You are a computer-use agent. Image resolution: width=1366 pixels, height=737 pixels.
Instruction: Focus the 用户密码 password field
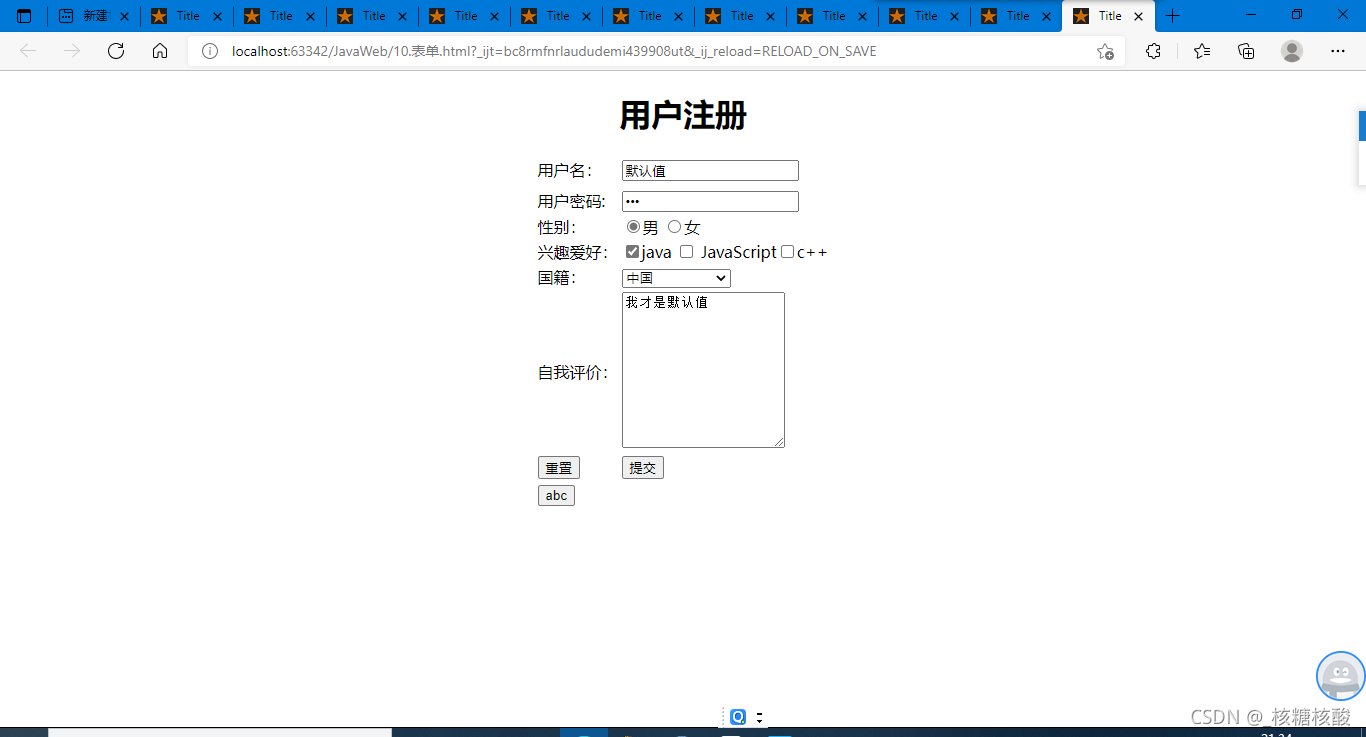pyautogui.click(x=710, y=202)
